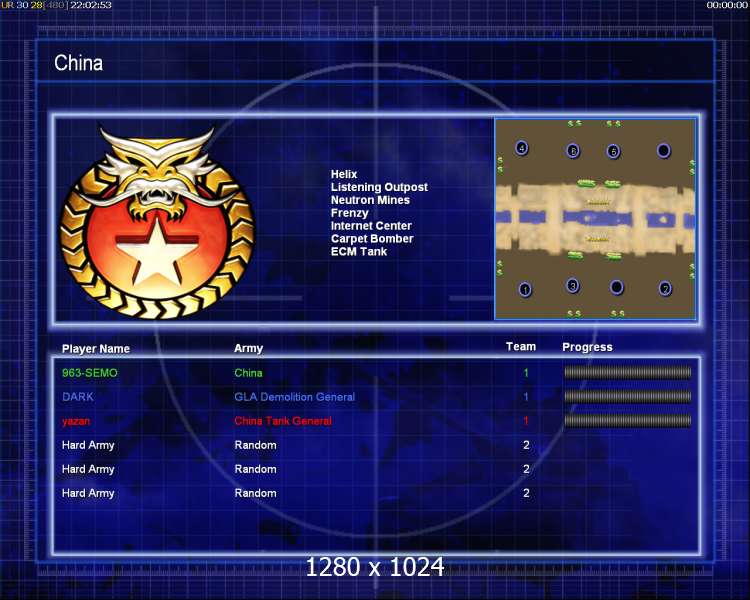Click the China faction title

[78, 63]
